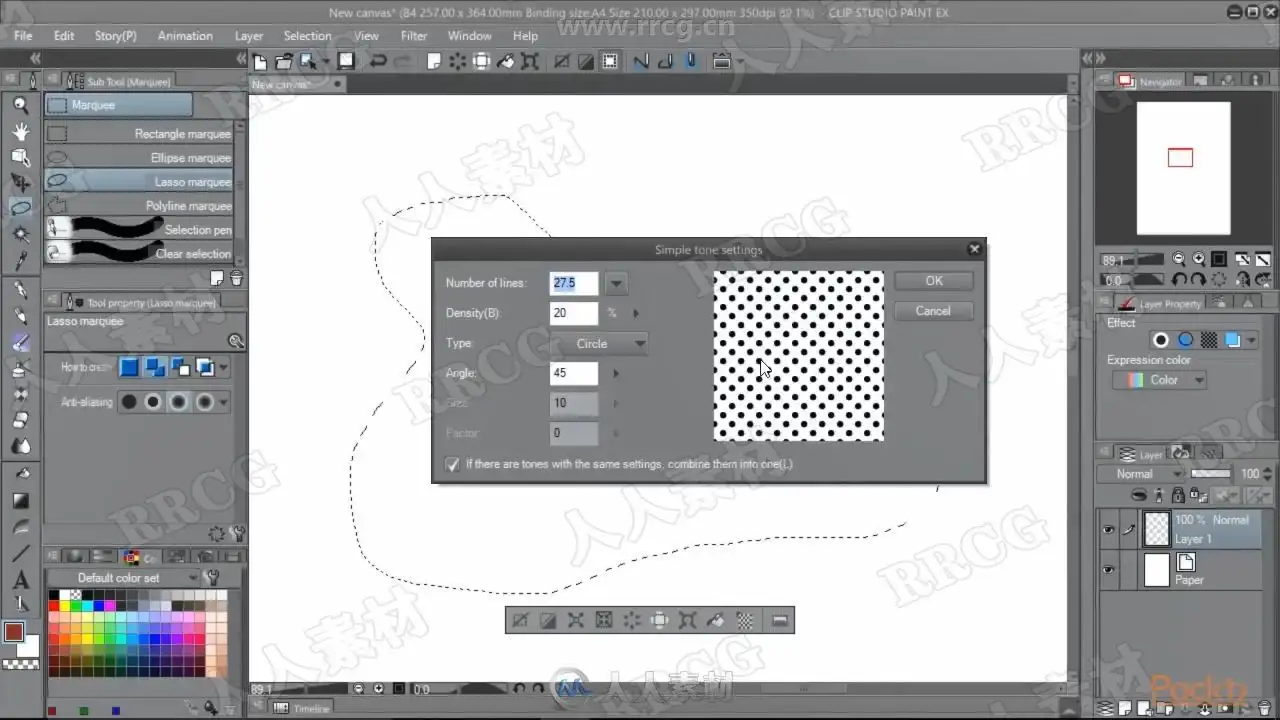Viewport: 1280px width, 720px height.
Task: Click the New file toolbar icon
Action: pyautogui.click(x=260, y=61)
